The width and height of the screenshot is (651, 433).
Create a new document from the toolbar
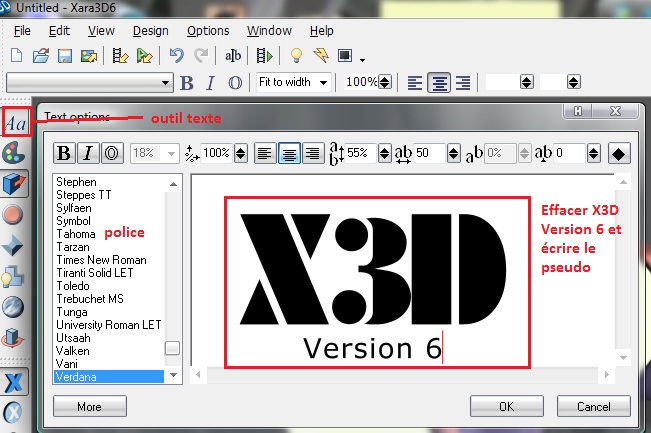click(x=17, y=55)
